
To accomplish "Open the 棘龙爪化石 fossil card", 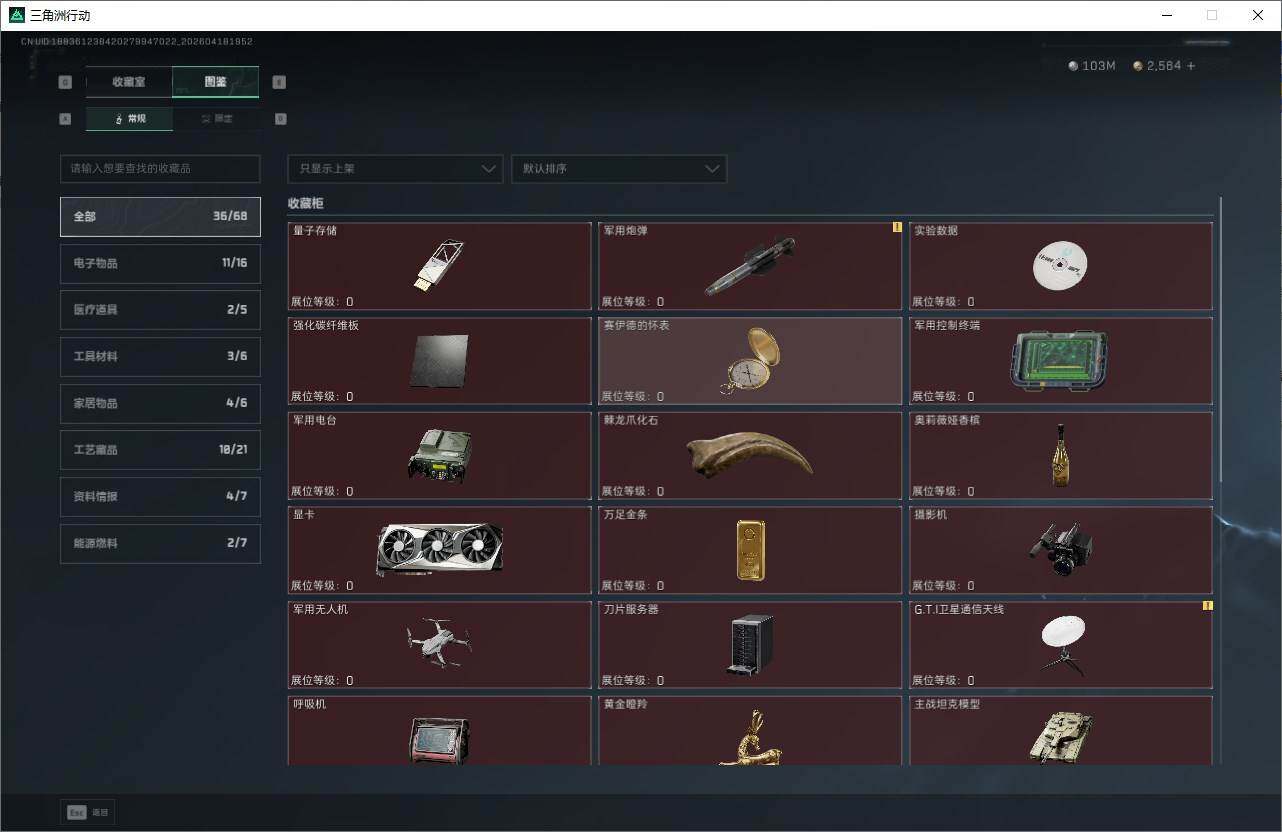I will (x=750, y=456).
